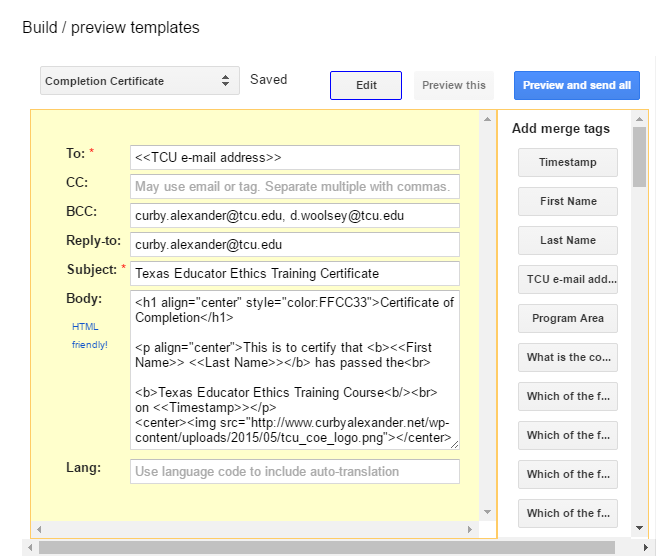The height and width of the screenshot is (559, 656).
Task: Click the Edit button
Action: [366, 85]
